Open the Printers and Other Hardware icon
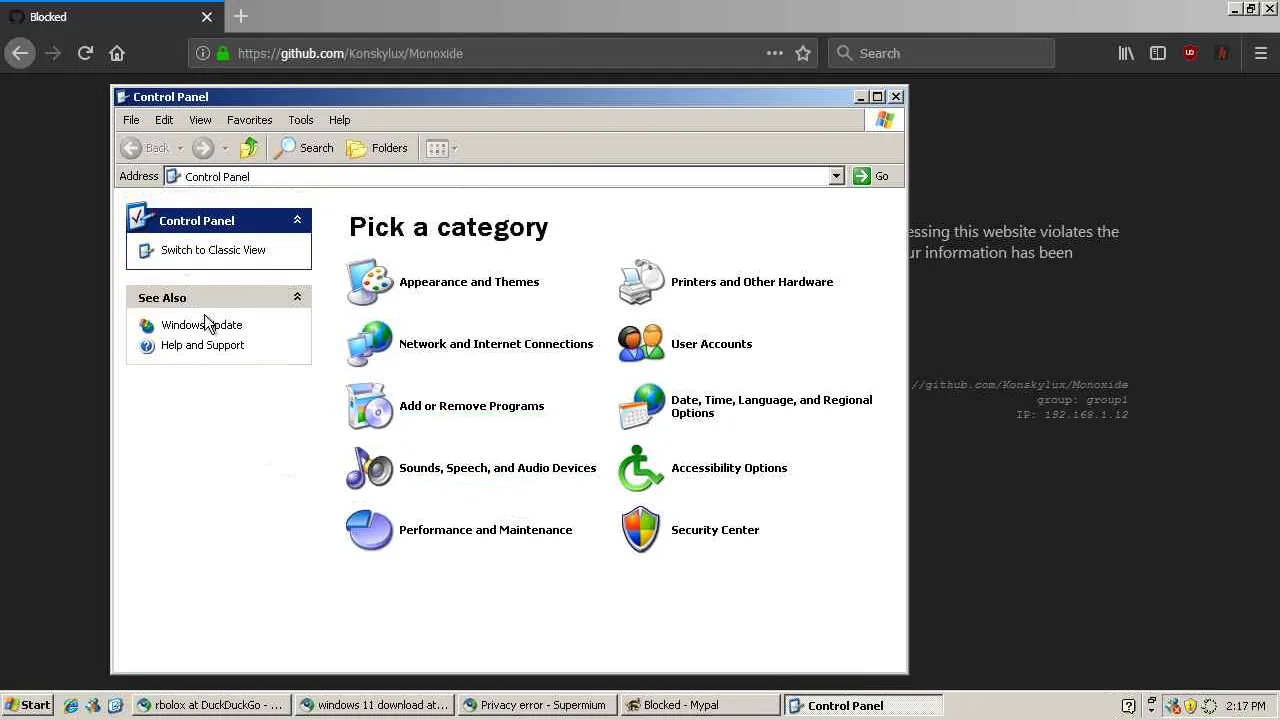This screenshot has height=720, width=1280. pyautogui.click(x=641, y=282)
